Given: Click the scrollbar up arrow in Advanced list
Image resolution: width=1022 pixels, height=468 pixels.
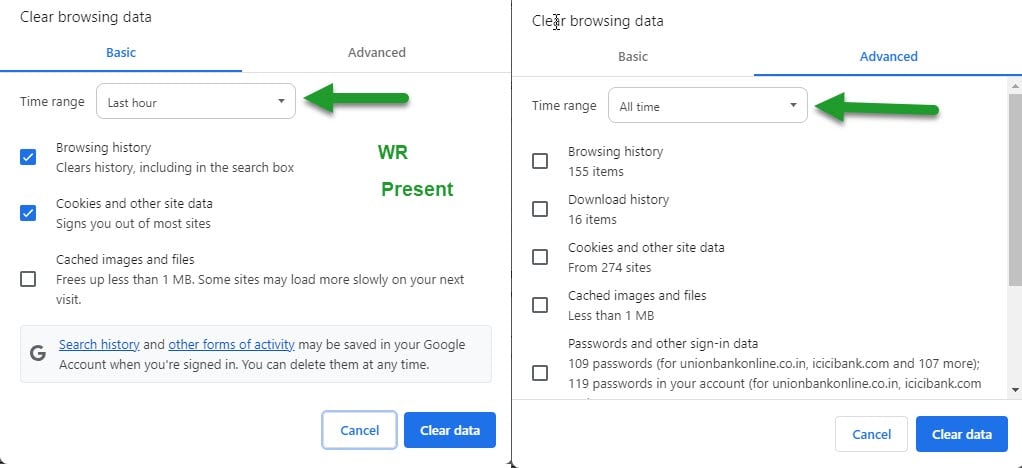Looking at the screenshot, I should tap(1015, 85).
